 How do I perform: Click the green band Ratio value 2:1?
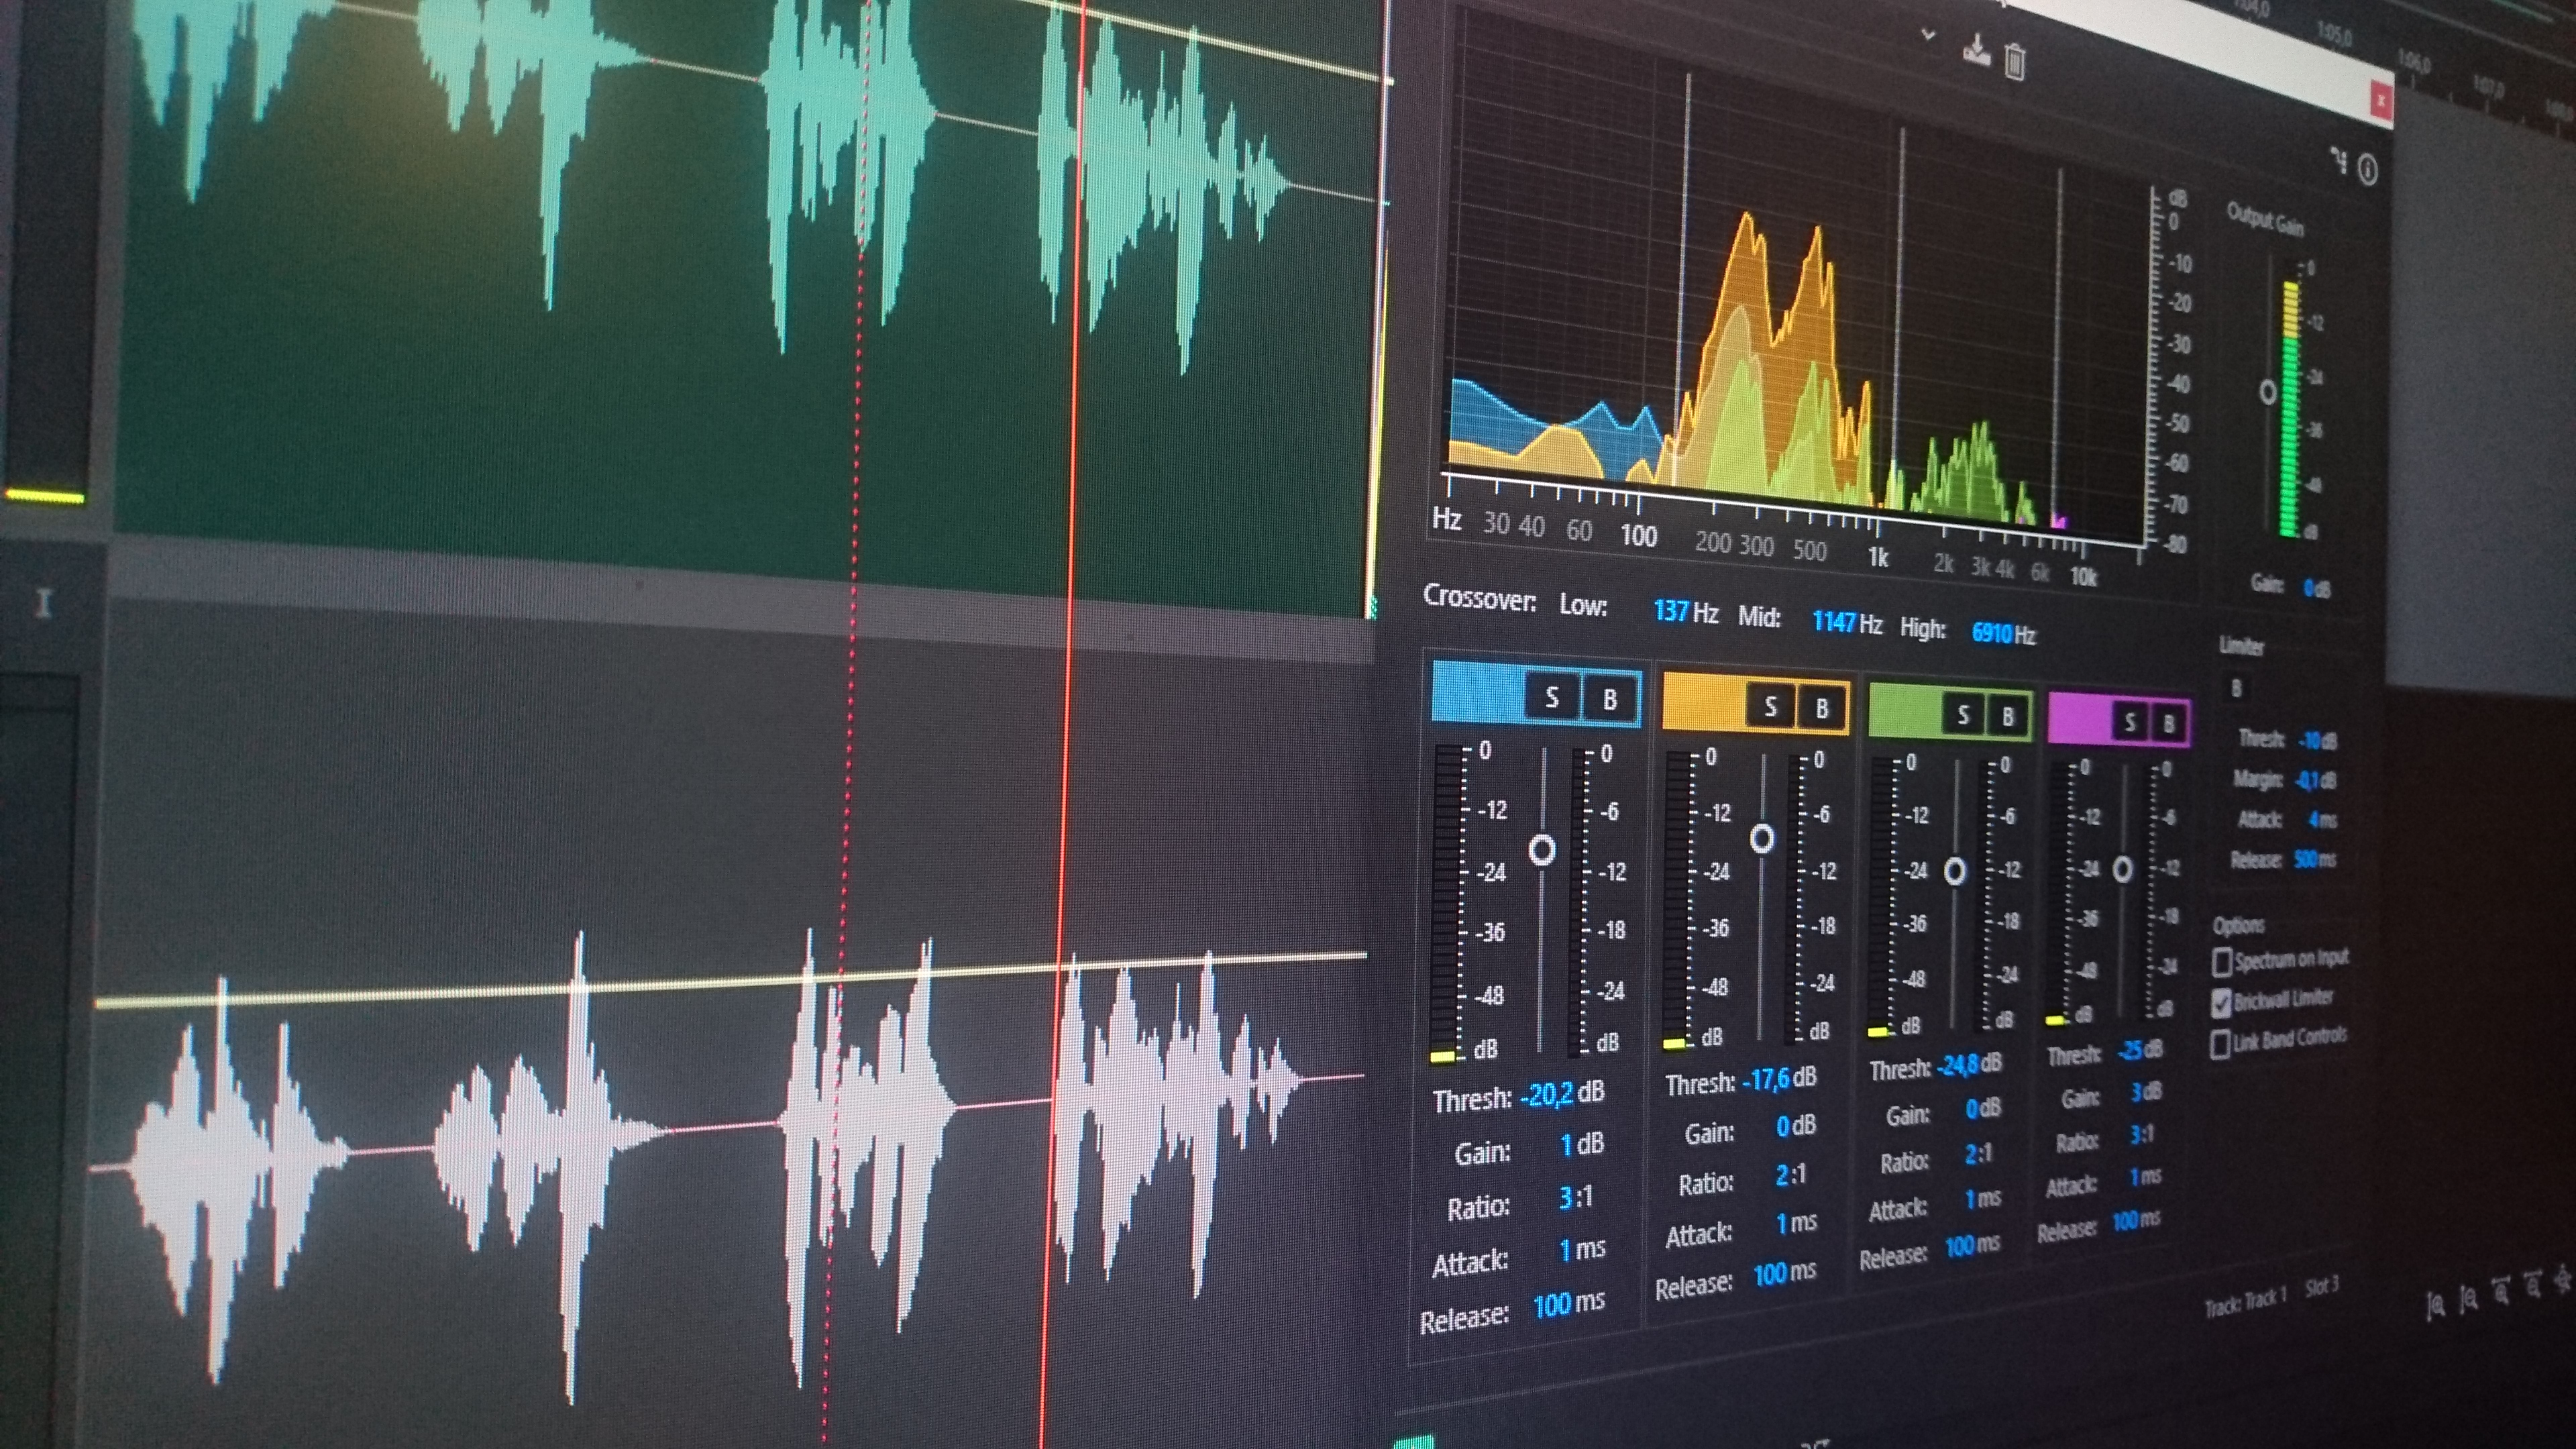[1978, 1153]
